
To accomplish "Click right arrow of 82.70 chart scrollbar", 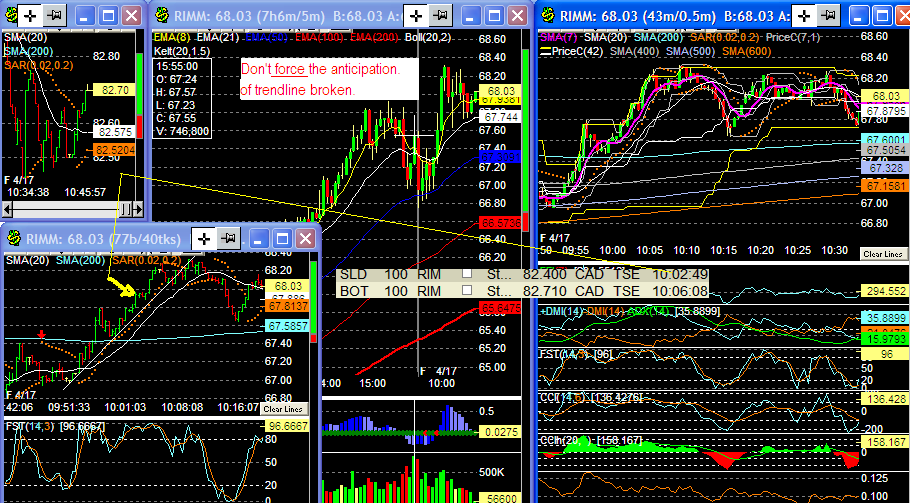I will [138, 209].
